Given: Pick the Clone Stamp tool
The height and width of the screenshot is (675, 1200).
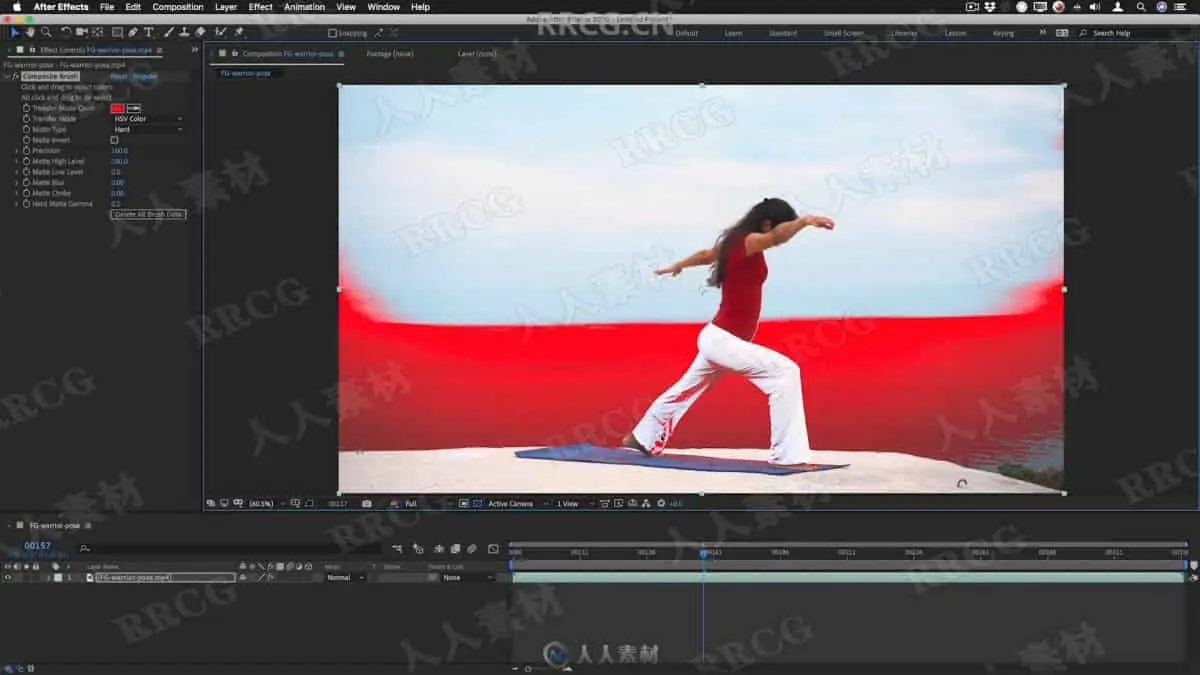Looking at the screenshot, I should pyautogui.click(x=184, y=32).
